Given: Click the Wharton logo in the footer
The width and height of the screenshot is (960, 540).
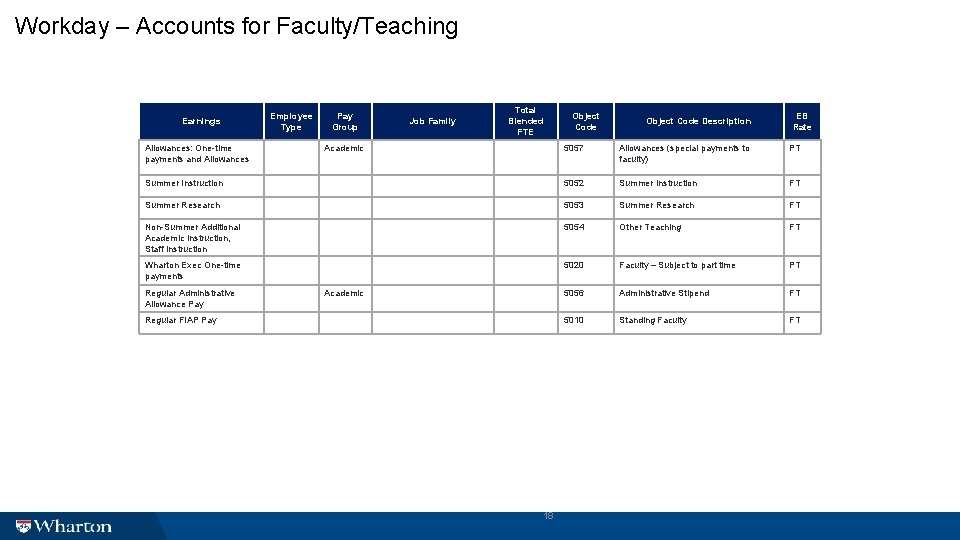Looking at the screenshot, I should pyautogui.click(x=64, y=527).
